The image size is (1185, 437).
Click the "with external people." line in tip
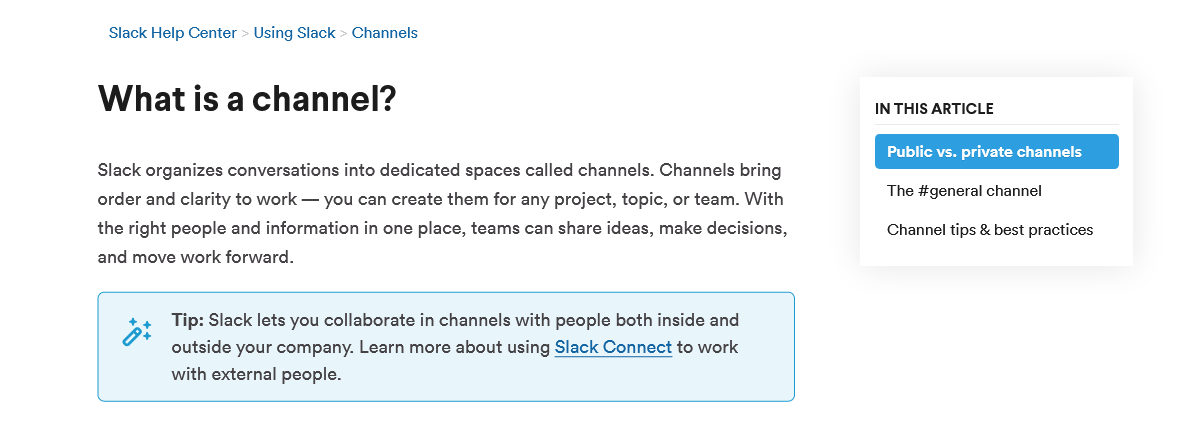coord(256,374)
